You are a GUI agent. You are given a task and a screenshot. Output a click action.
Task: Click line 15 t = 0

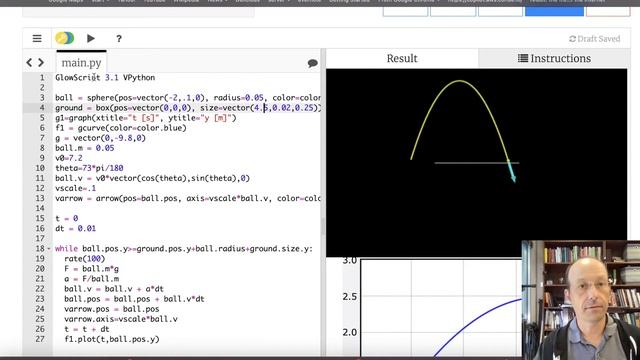[67, 218]
